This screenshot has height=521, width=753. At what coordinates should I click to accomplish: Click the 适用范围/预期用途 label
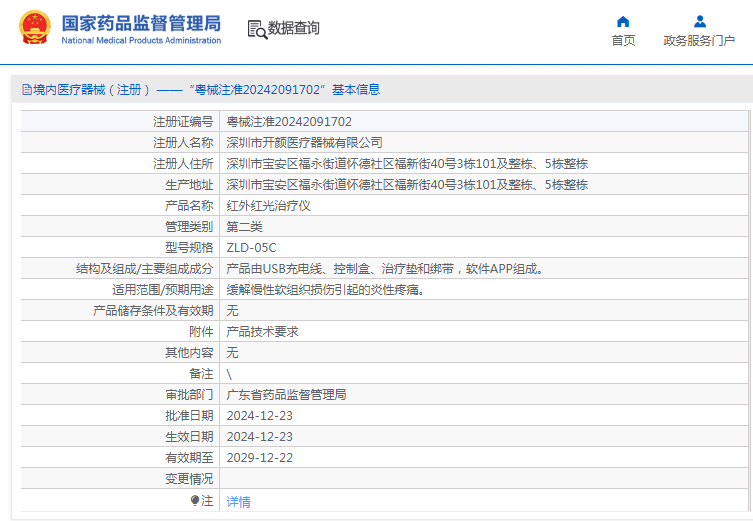click(x=163, y=290)
